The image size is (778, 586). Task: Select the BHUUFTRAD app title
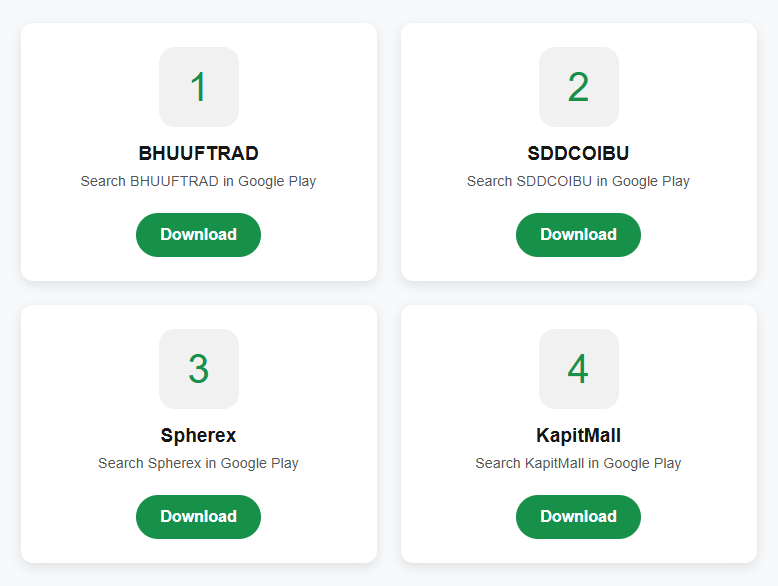click(x=198, y=153)
